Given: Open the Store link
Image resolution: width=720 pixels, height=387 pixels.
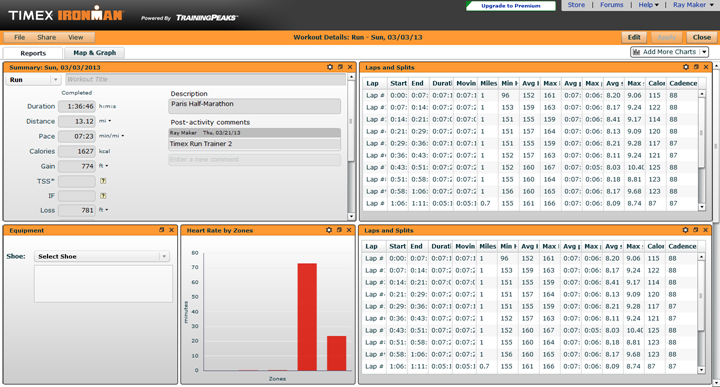Looking at the screenshot, I should click(x=576, y=5).
